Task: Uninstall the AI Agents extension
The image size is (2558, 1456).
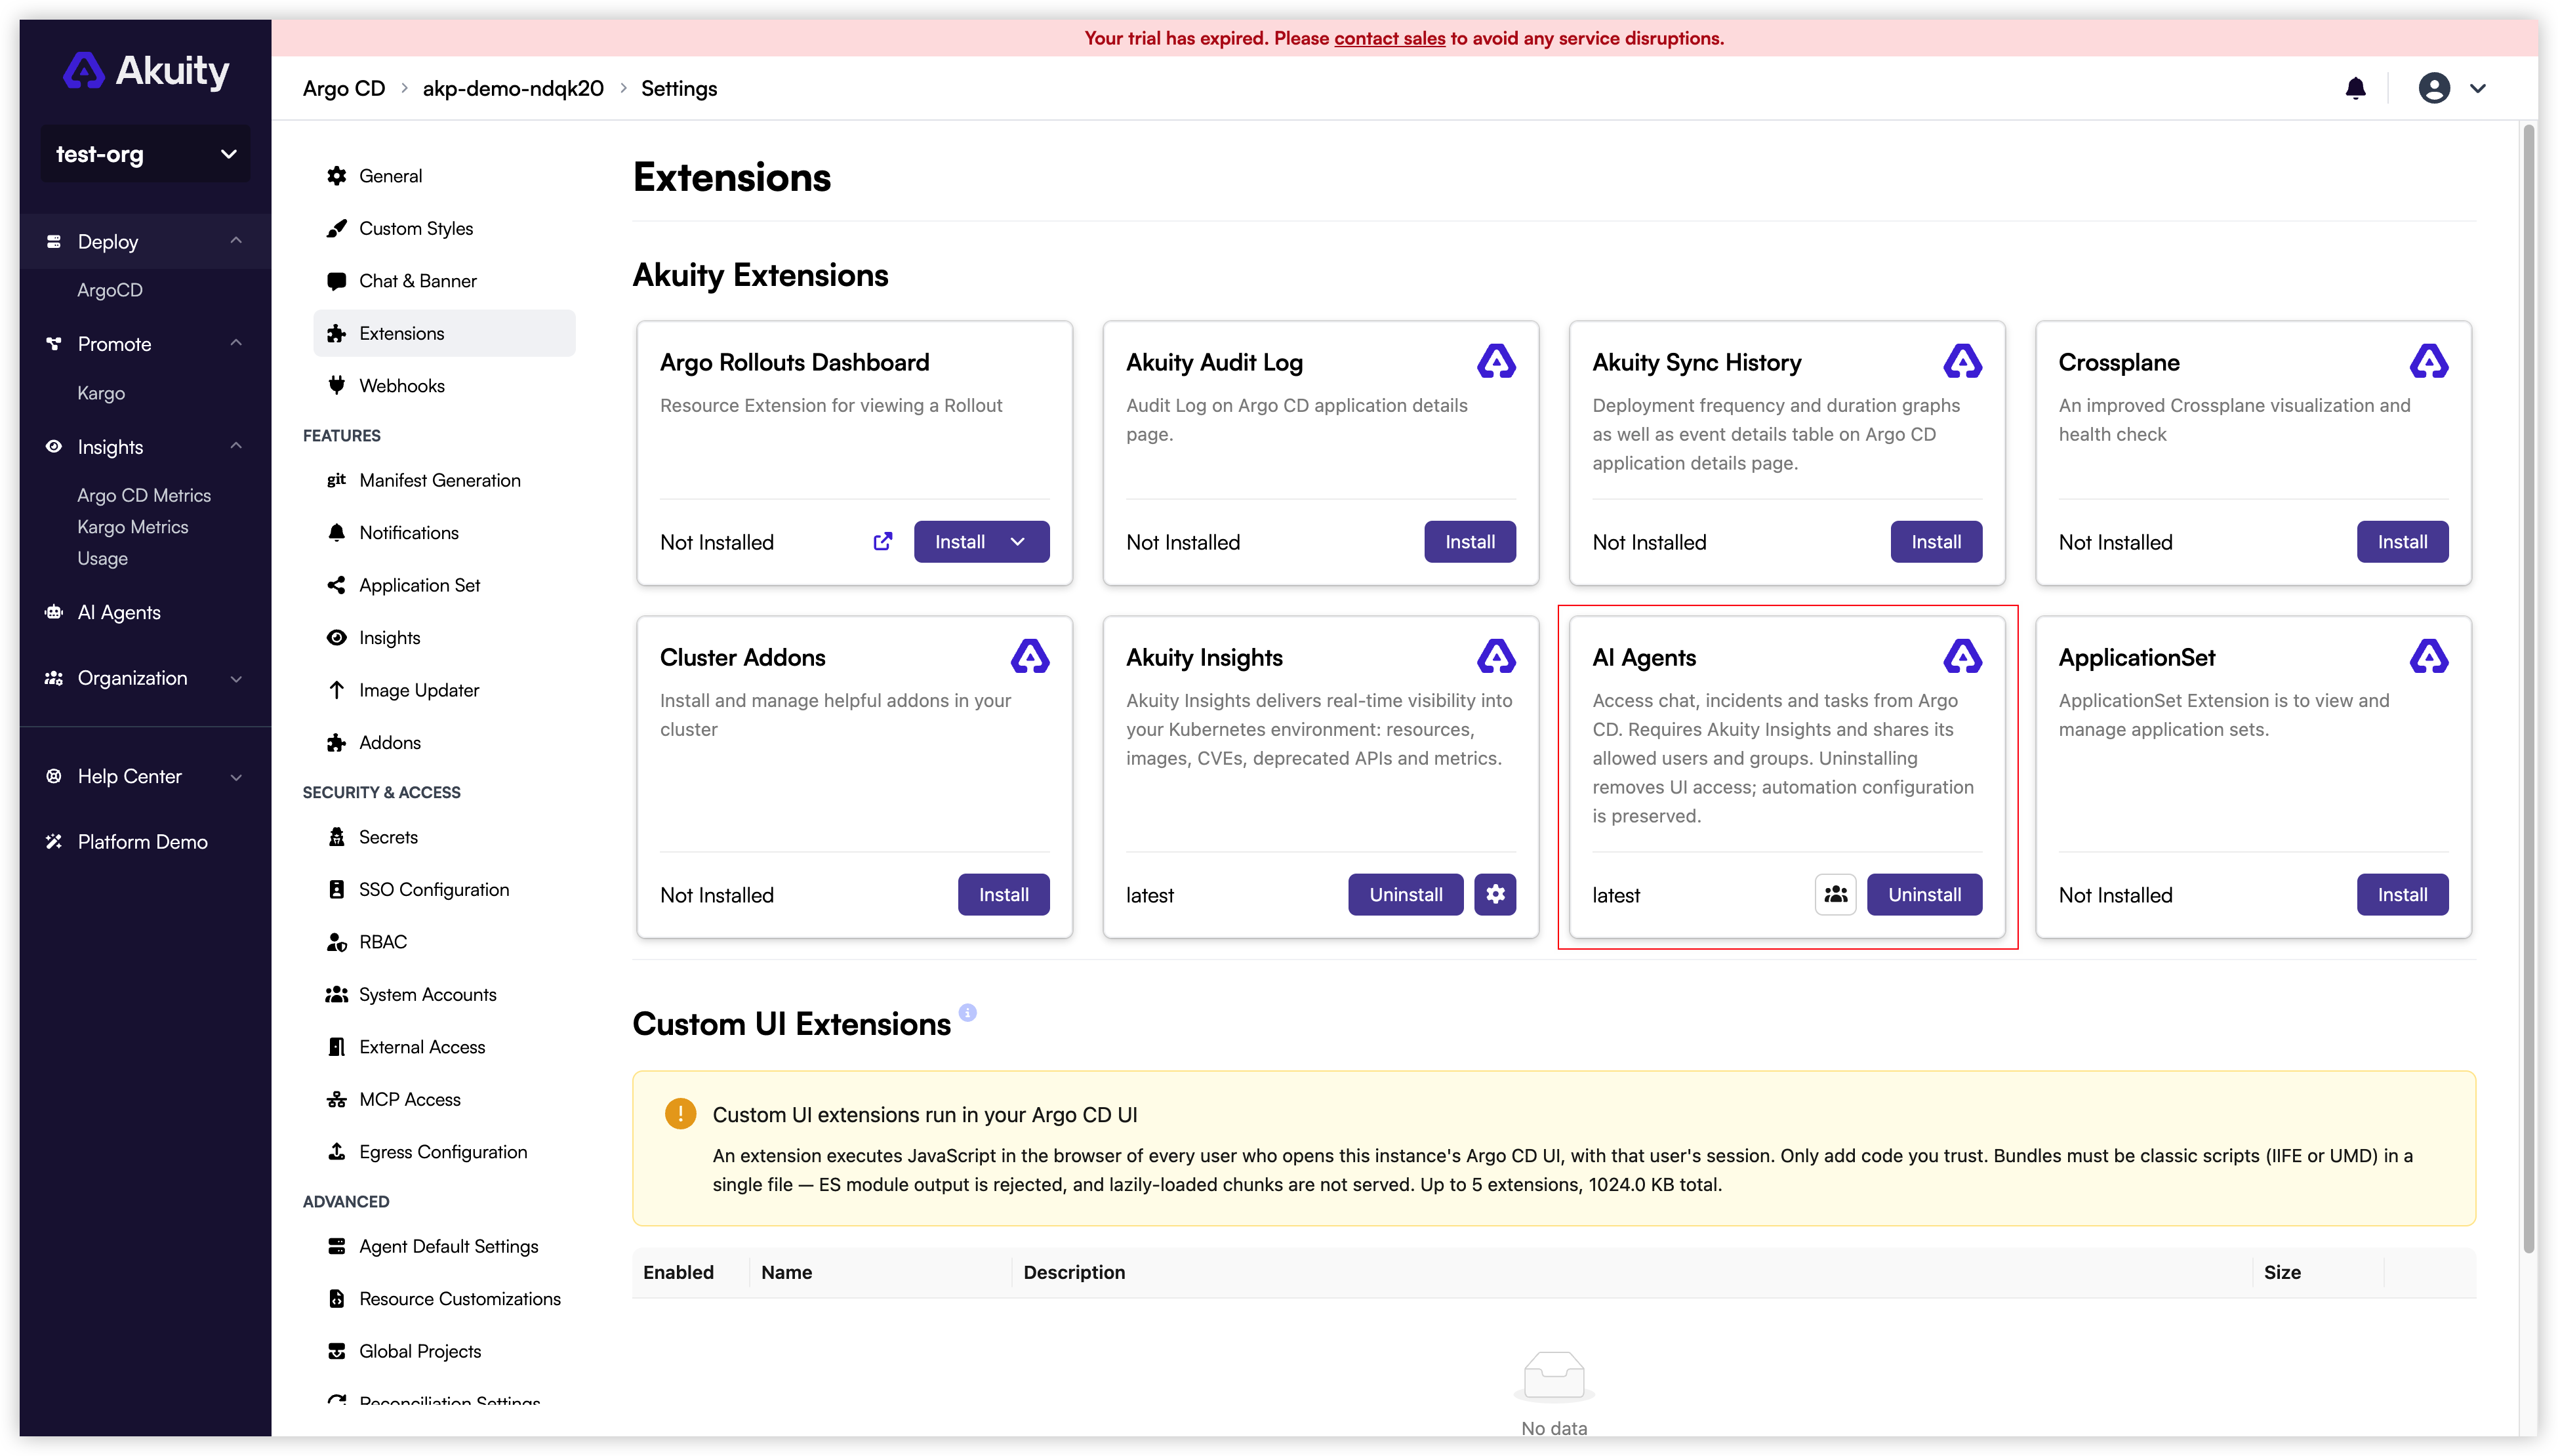Action: click(x=1924, y=894)
